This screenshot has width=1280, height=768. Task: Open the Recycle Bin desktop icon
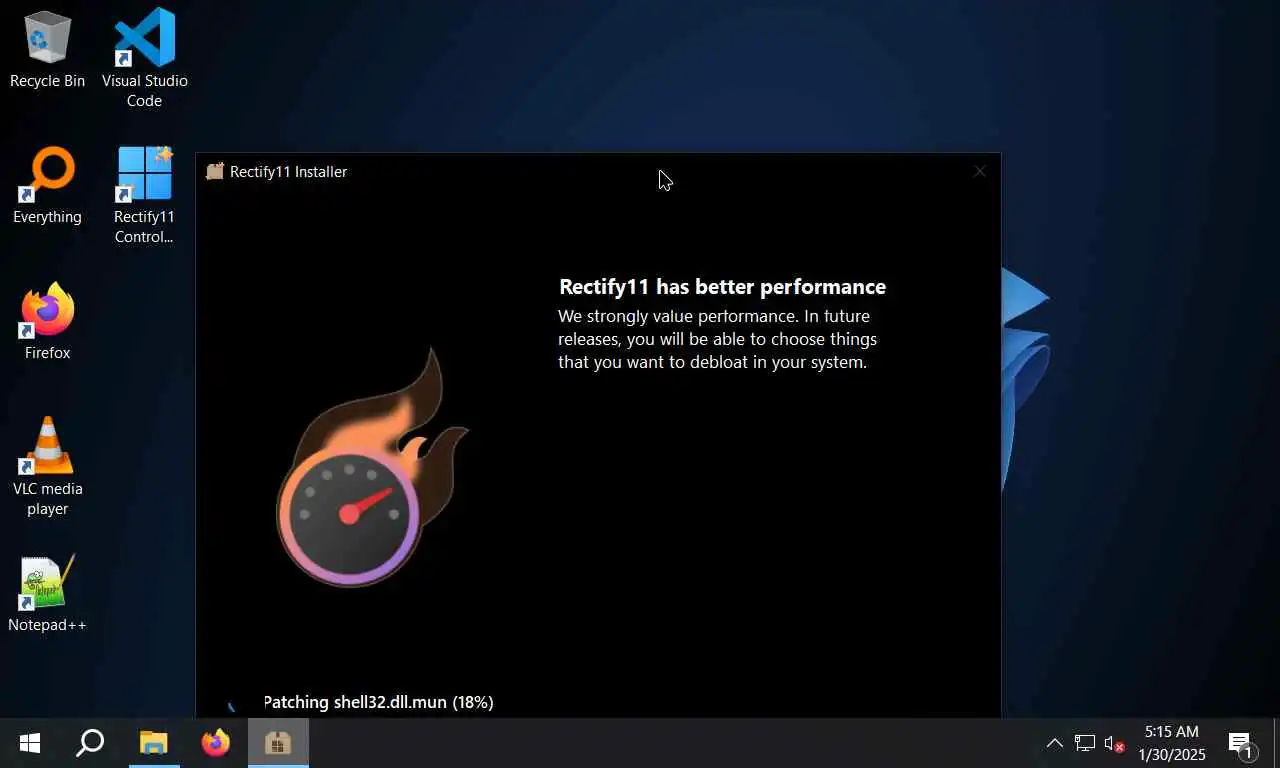(x=47, y=50)
